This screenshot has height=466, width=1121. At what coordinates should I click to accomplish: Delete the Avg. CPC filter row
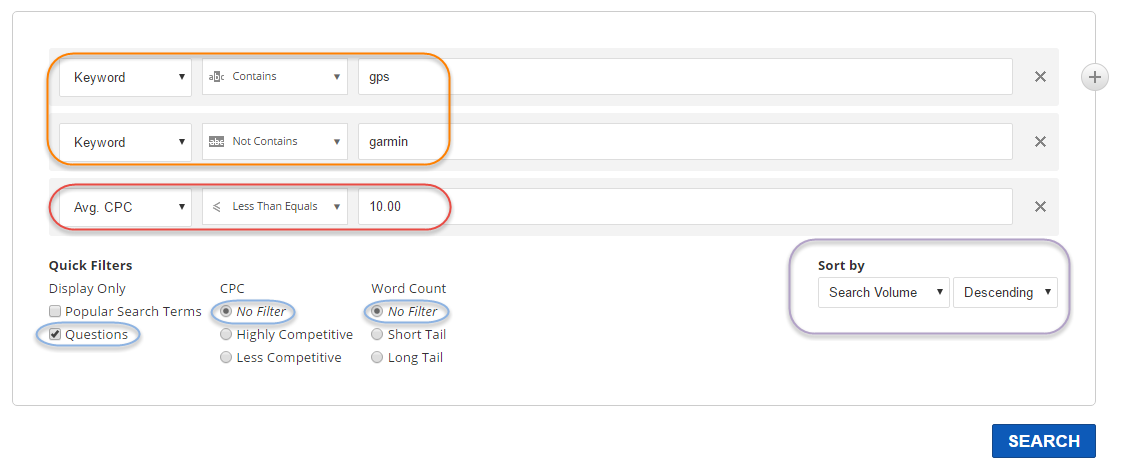[x=1040, y=207]
